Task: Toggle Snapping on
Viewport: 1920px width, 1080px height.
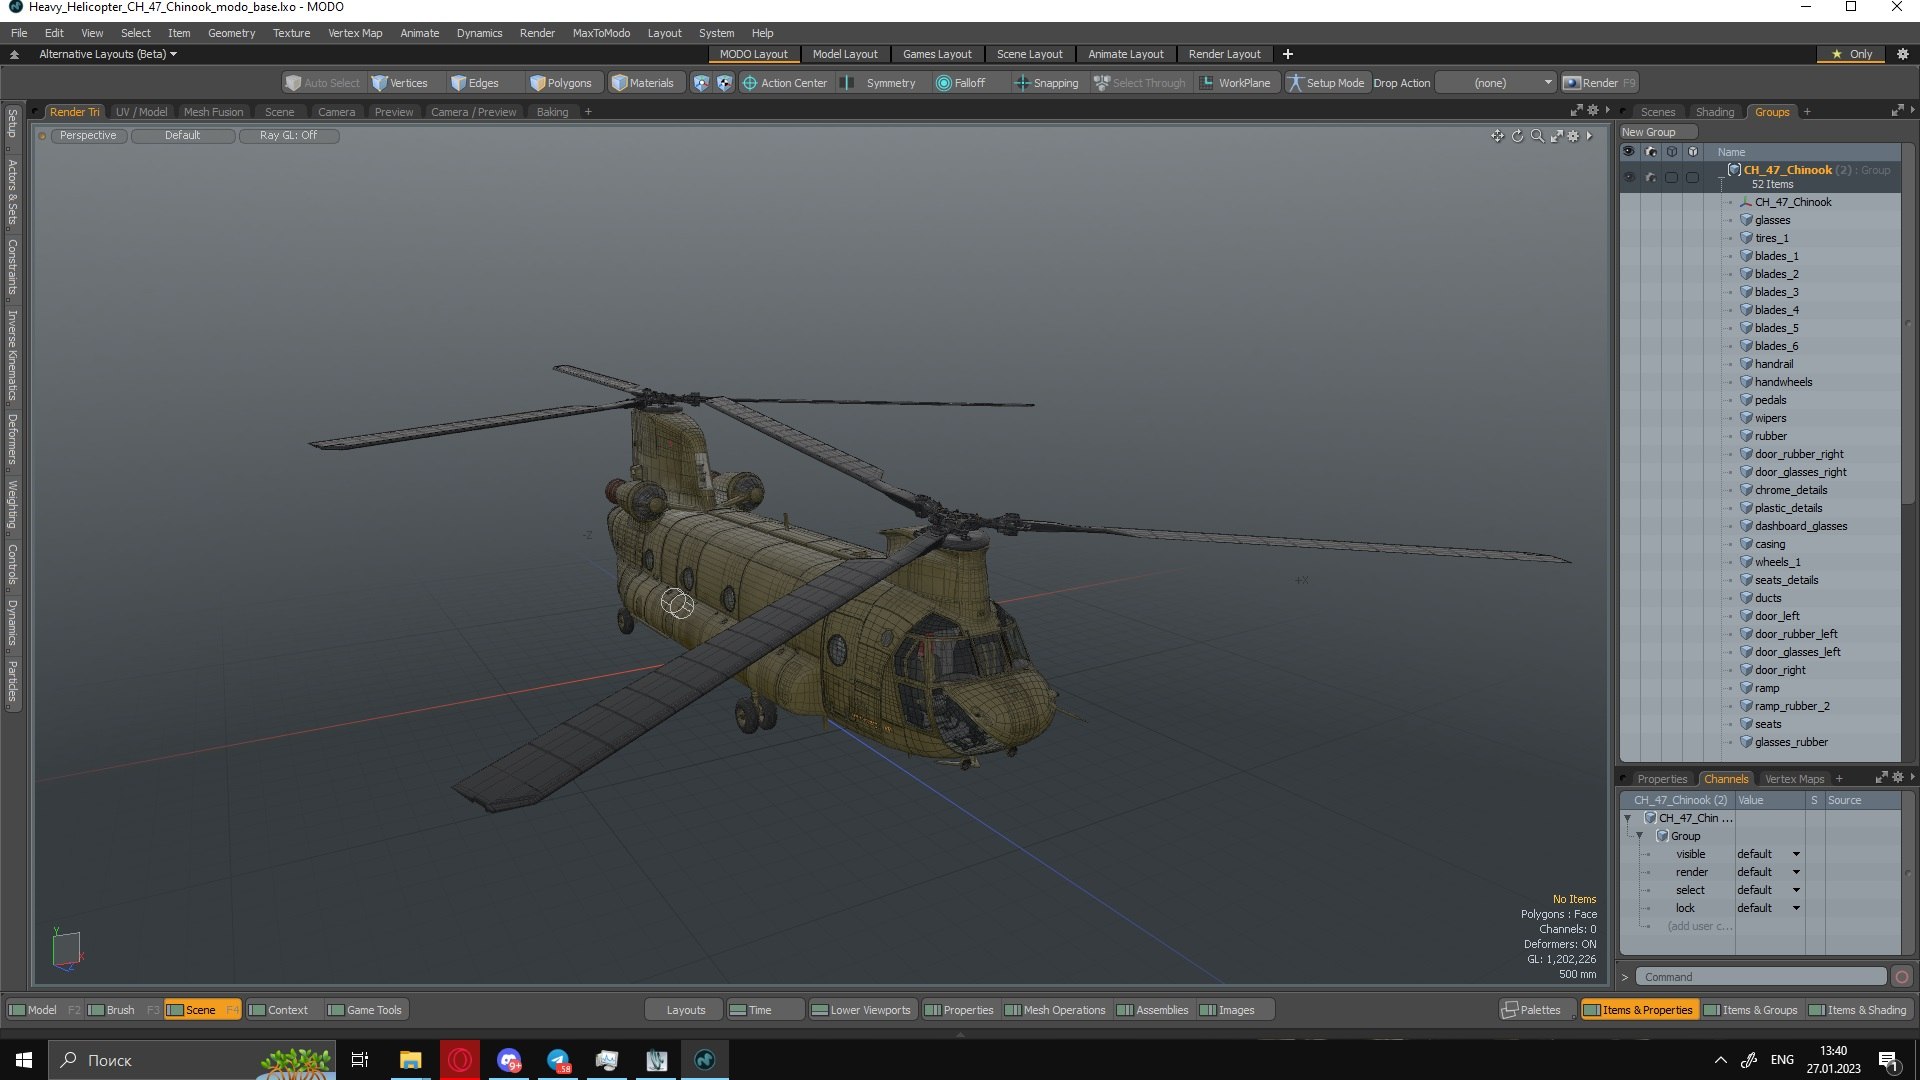Action: (1046, 83)
